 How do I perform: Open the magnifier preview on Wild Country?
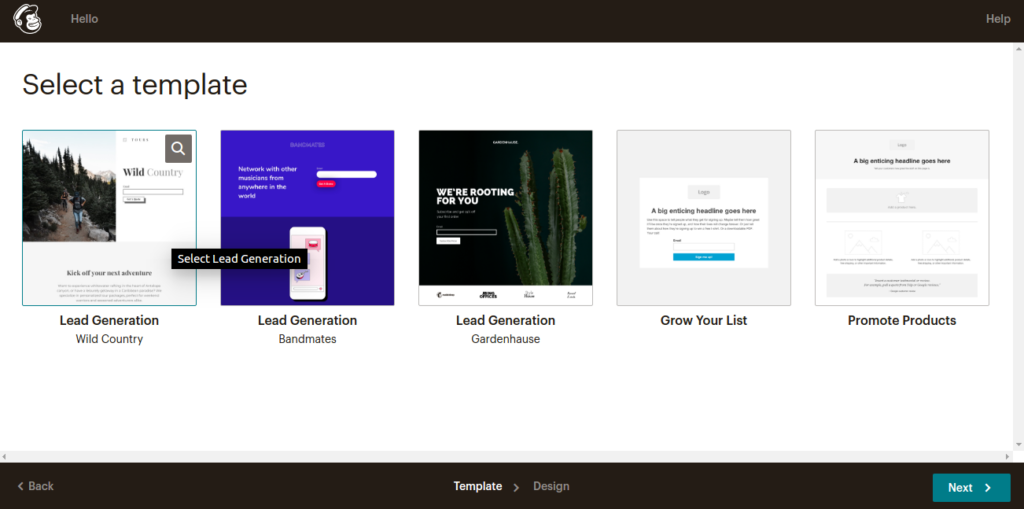(x=178, y=148)
